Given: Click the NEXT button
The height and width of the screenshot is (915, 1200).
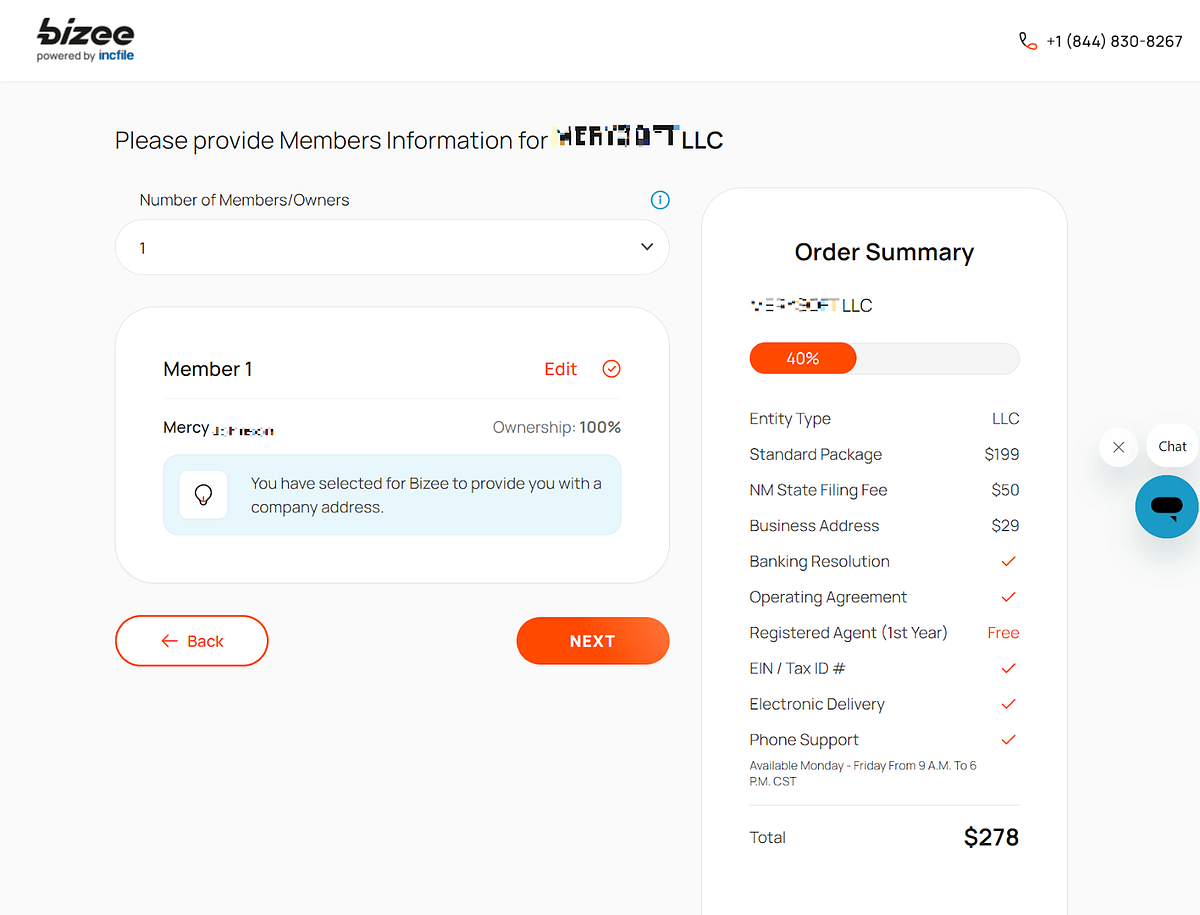Looking at the screenshot, I should tap(593, 641).
